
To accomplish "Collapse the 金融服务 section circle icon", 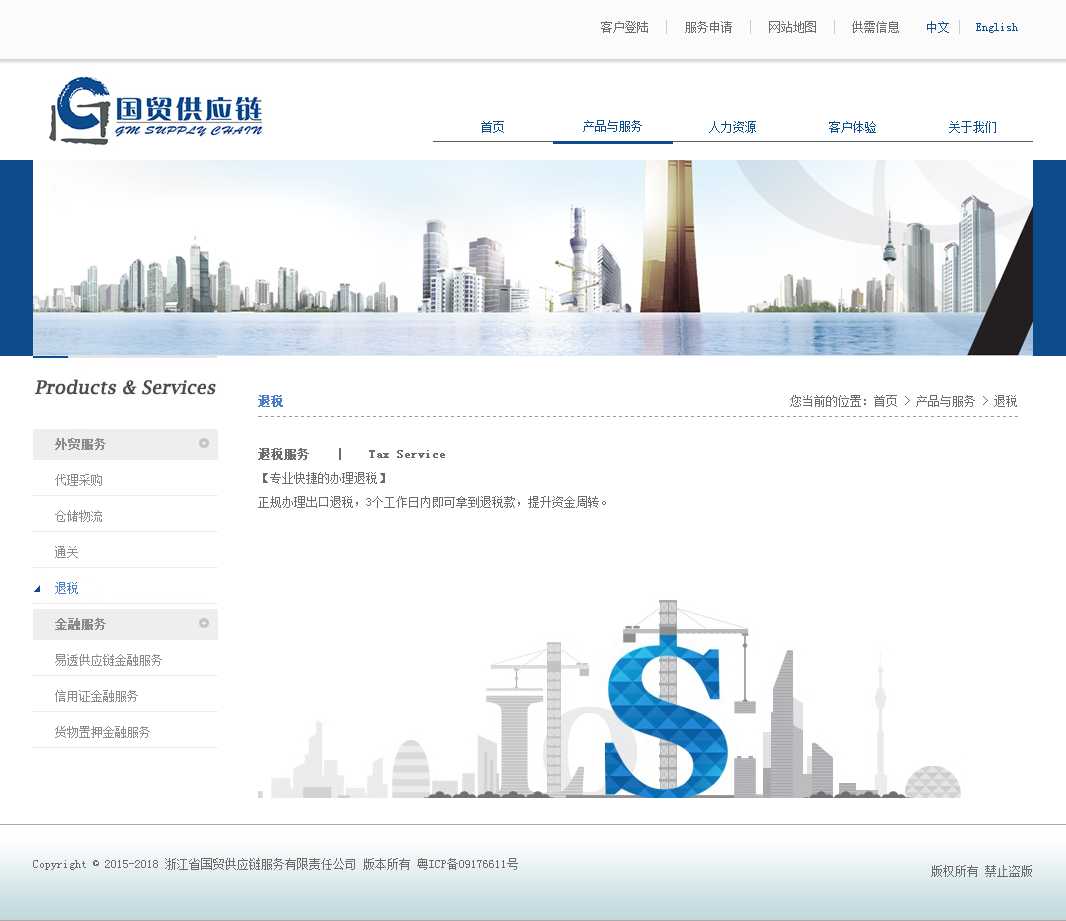I will click(x=204, y=623).
